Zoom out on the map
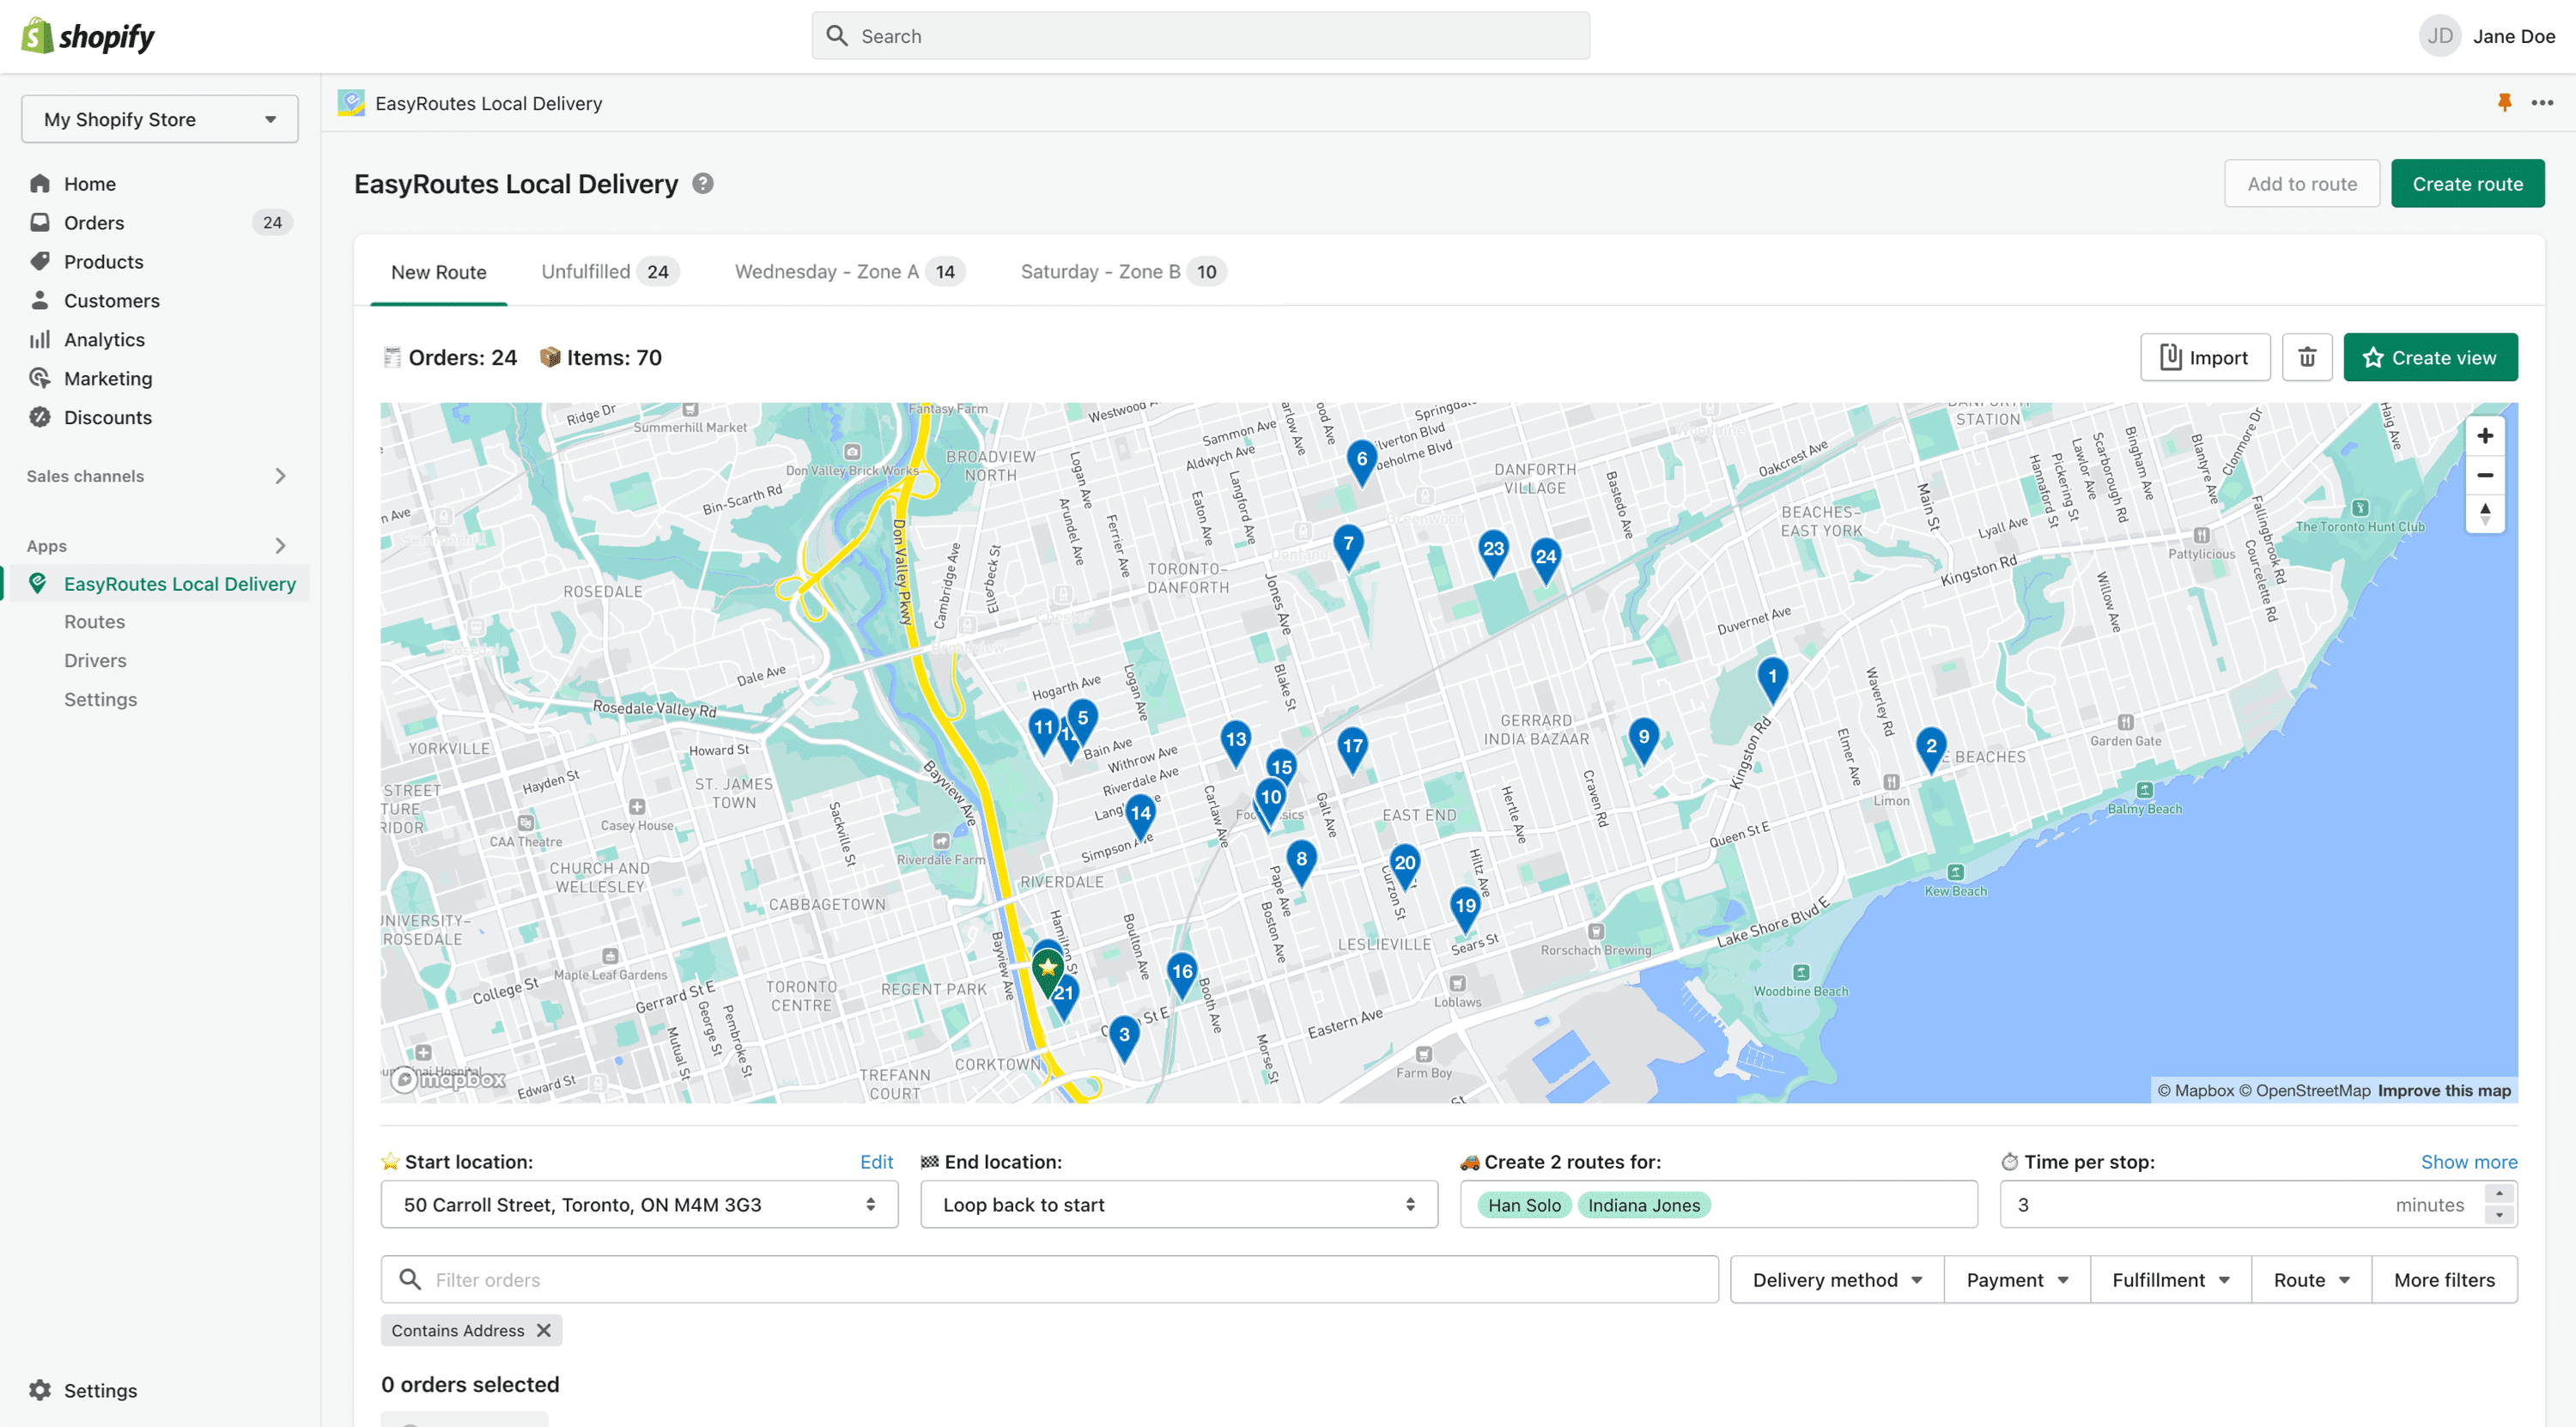2576x1427 pixels. point(2484,475)
